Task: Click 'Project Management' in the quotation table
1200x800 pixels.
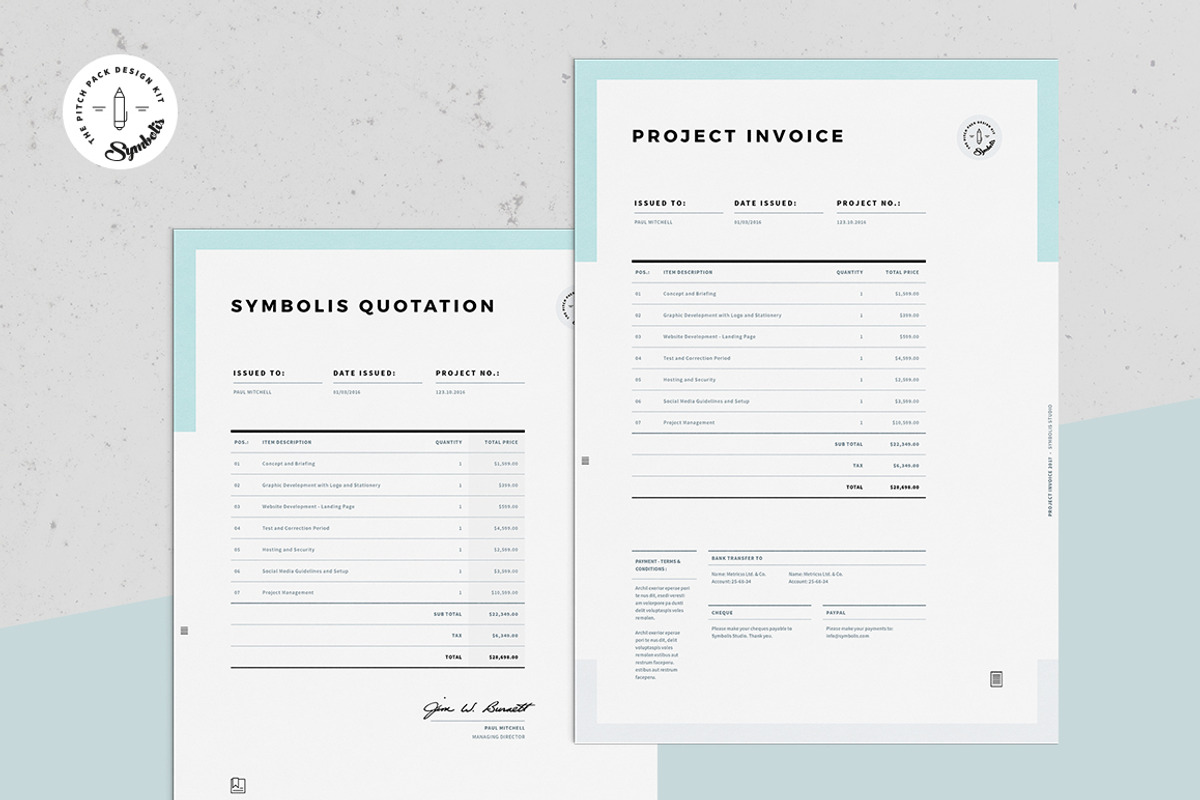Action: (x=288, y=592)
